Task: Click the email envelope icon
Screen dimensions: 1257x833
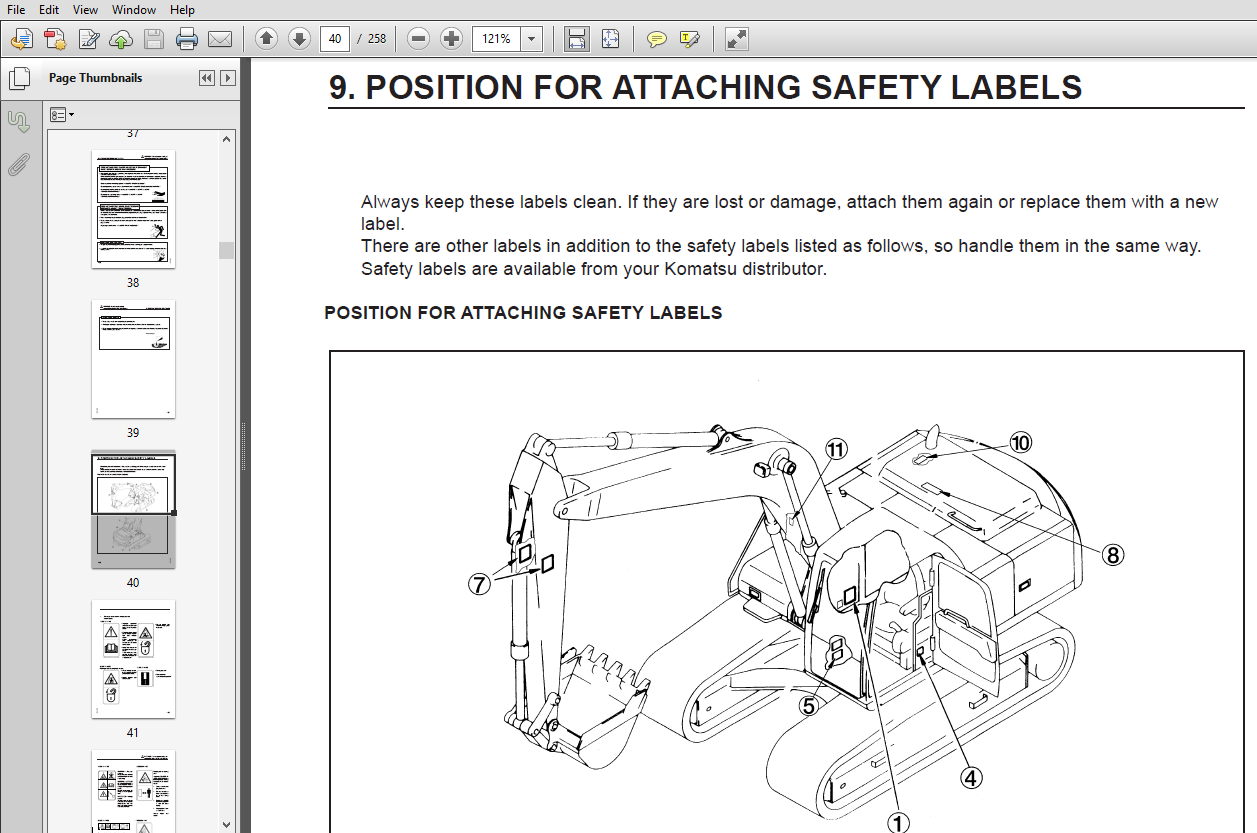Action: coord(220,39)
